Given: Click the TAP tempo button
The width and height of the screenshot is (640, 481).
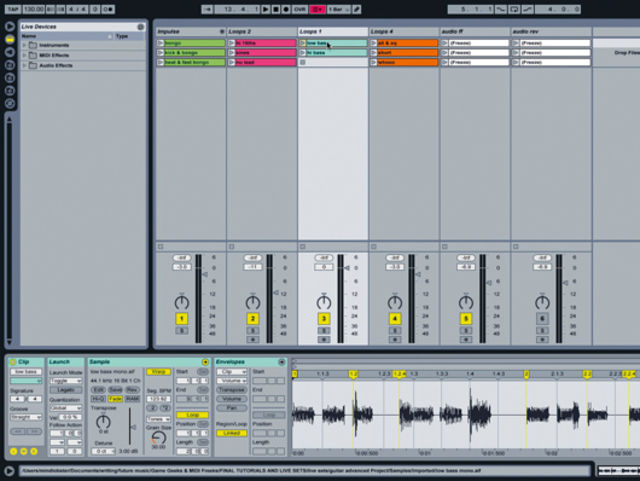Looking at the screenshot, I should pos(13,9).
